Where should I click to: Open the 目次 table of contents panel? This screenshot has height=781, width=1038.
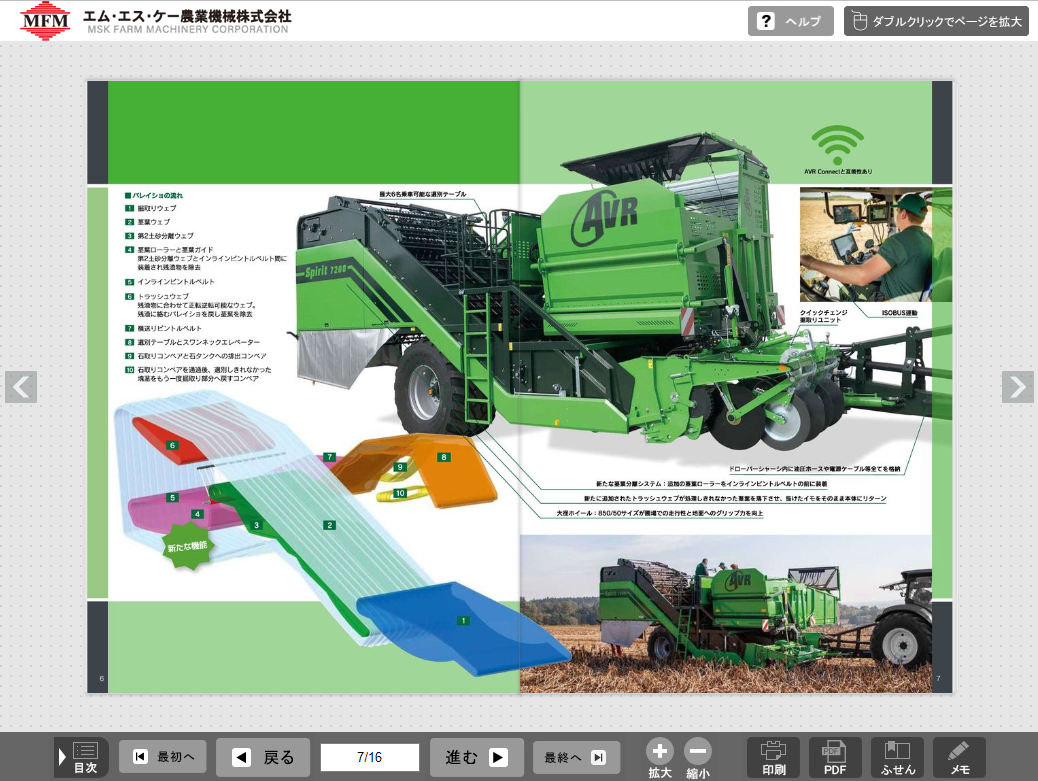(x=81, y=758)
